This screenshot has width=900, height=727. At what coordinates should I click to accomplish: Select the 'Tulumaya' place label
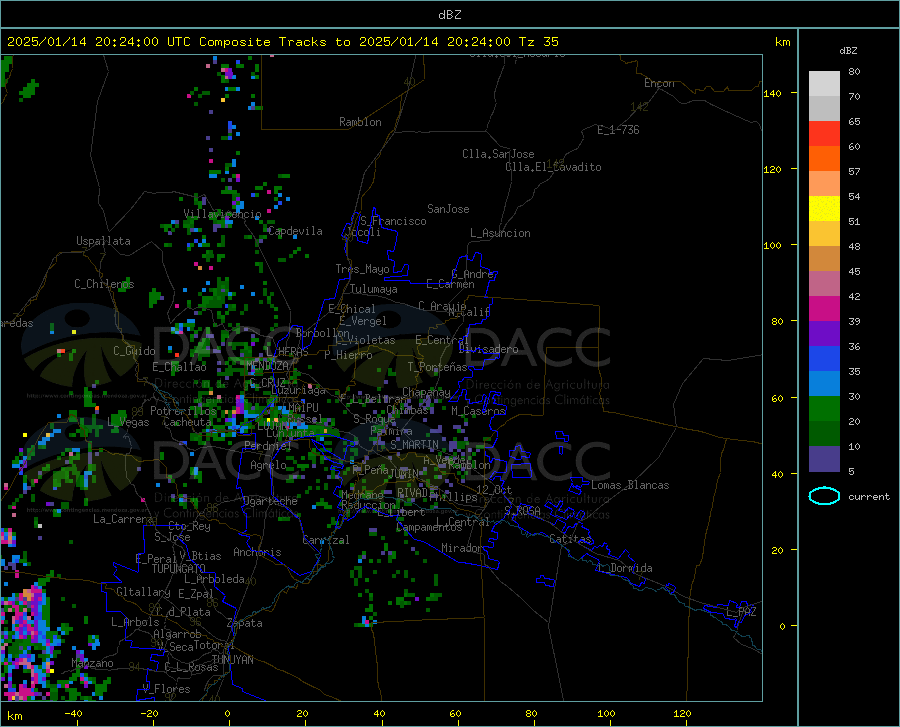coord(374,289)
